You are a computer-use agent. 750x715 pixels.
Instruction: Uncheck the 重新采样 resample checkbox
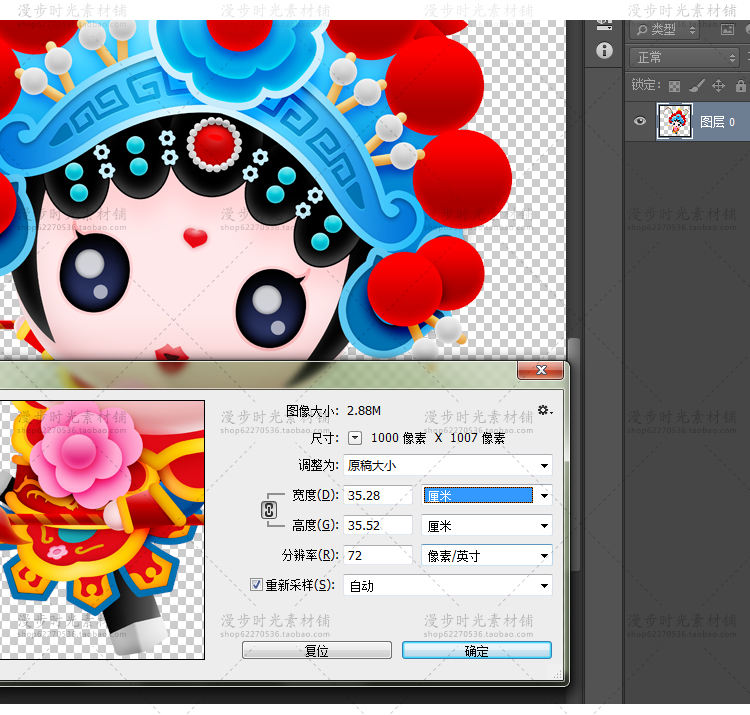[257, 585]
